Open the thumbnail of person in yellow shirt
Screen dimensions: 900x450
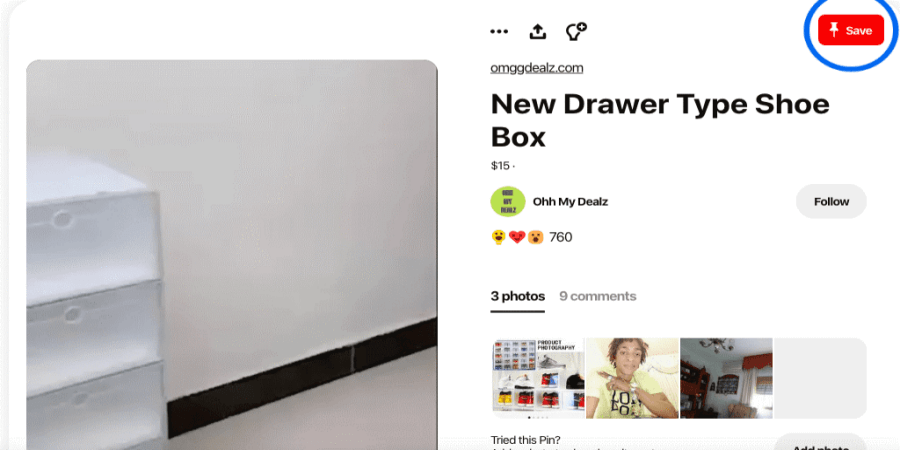click(x=632, y=378)
